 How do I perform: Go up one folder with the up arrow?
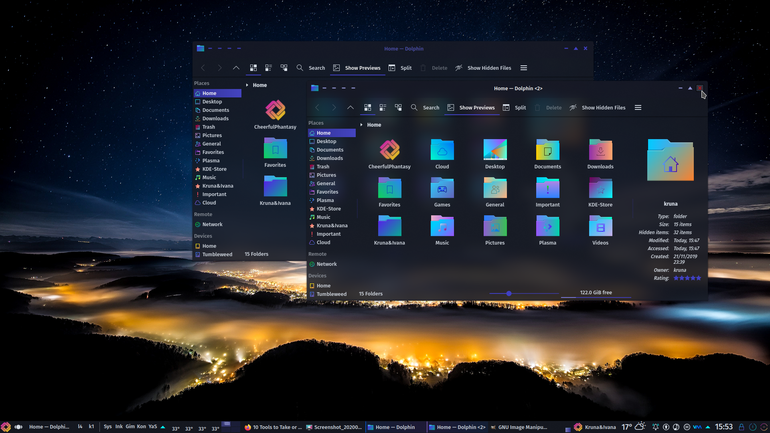point(350,108)
